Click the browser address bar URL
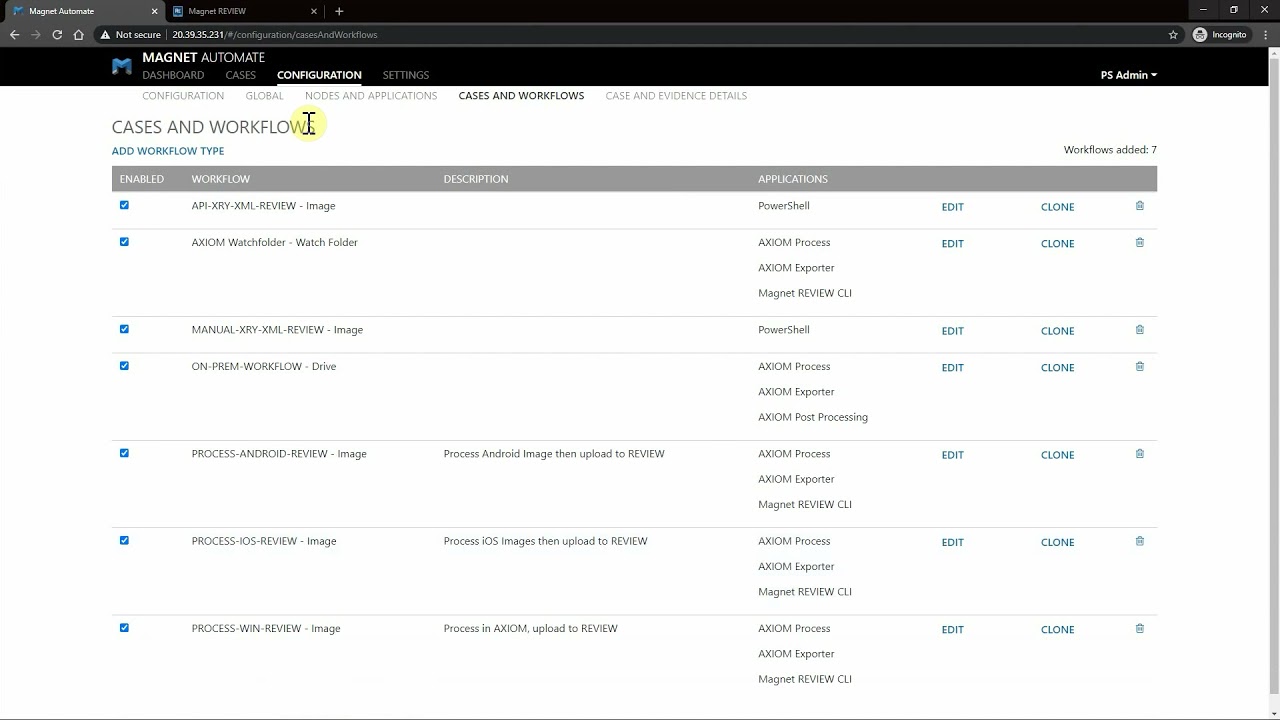The width and height of the screenshot is (1280, 720). pyautogui.click(x=274, y=34)
